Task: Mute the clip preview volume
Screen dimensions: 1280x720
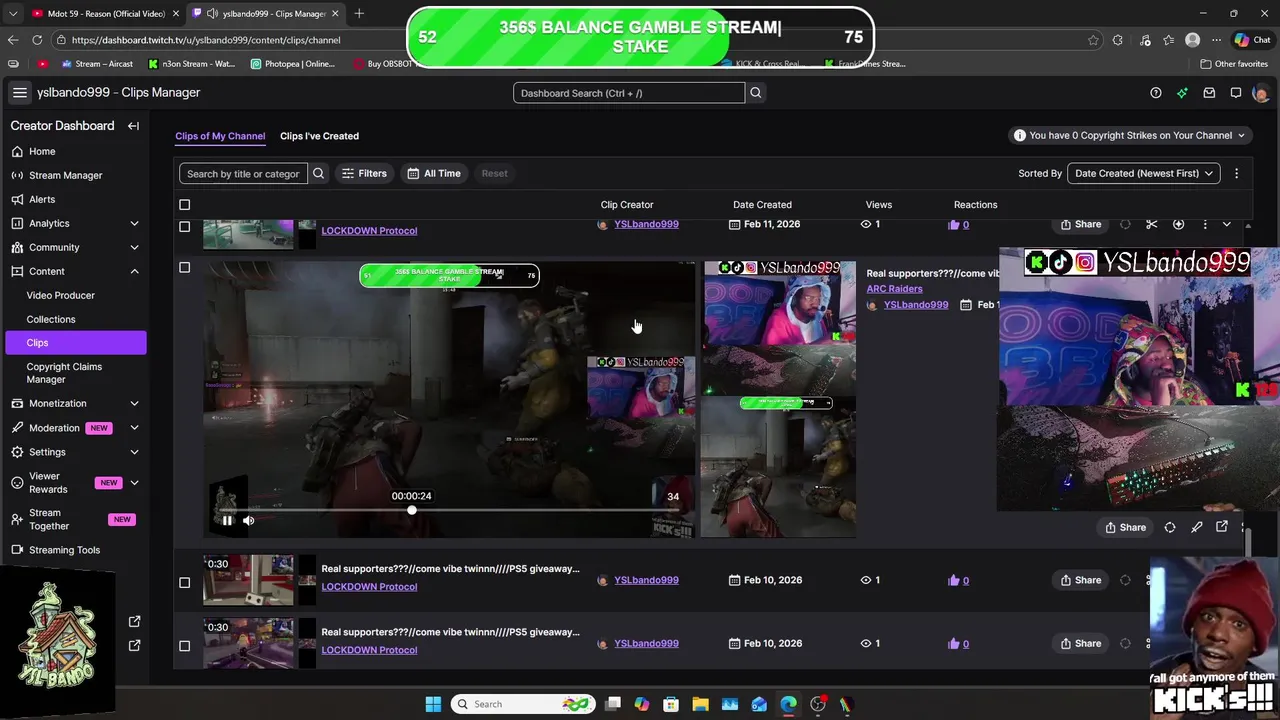Action: coord(248,520)
